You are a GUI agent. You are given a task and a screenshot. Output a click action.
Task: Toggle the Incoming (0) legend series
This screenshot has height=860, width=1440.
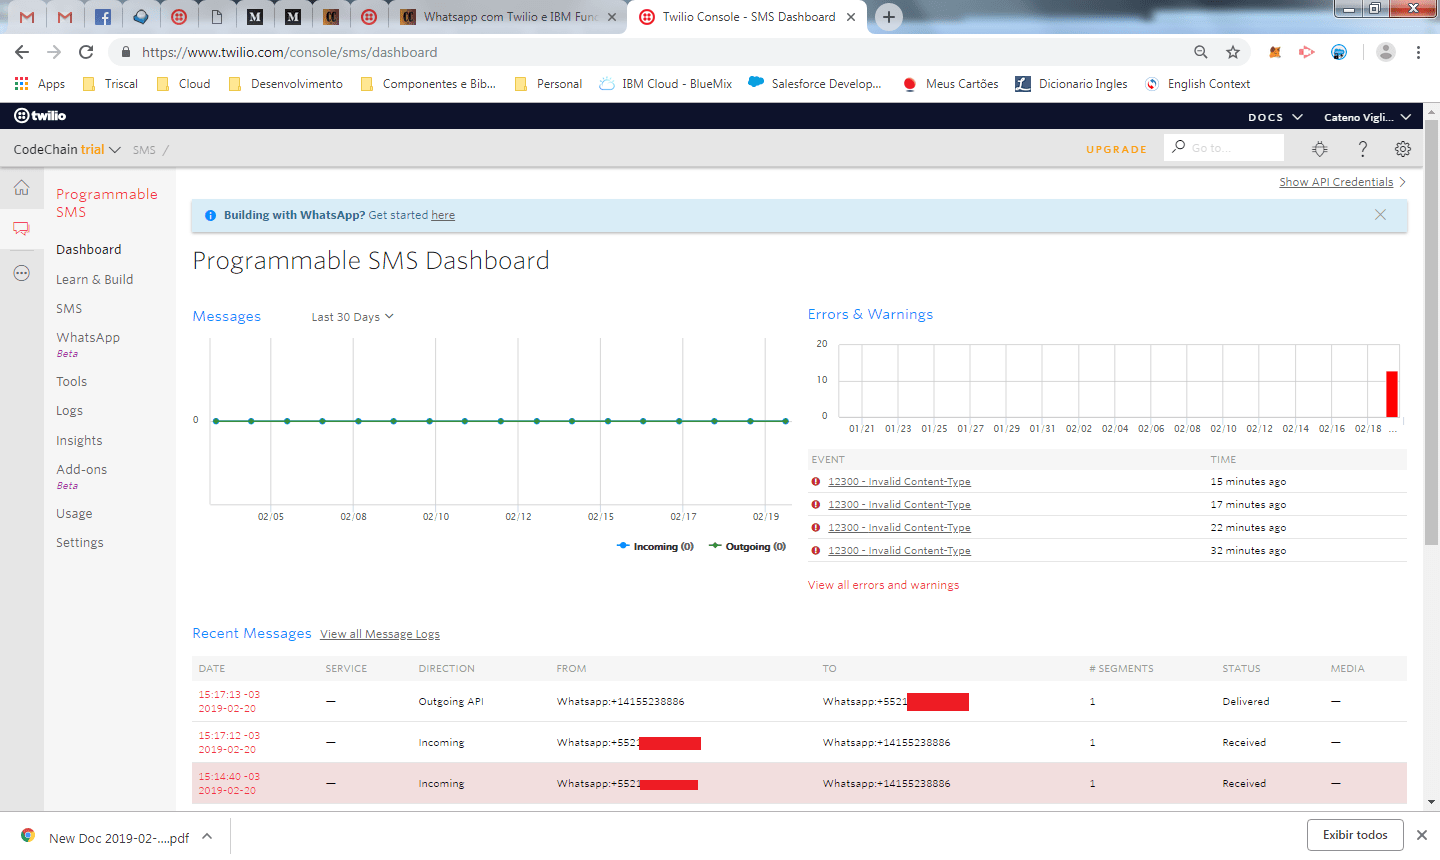[655, 546]
